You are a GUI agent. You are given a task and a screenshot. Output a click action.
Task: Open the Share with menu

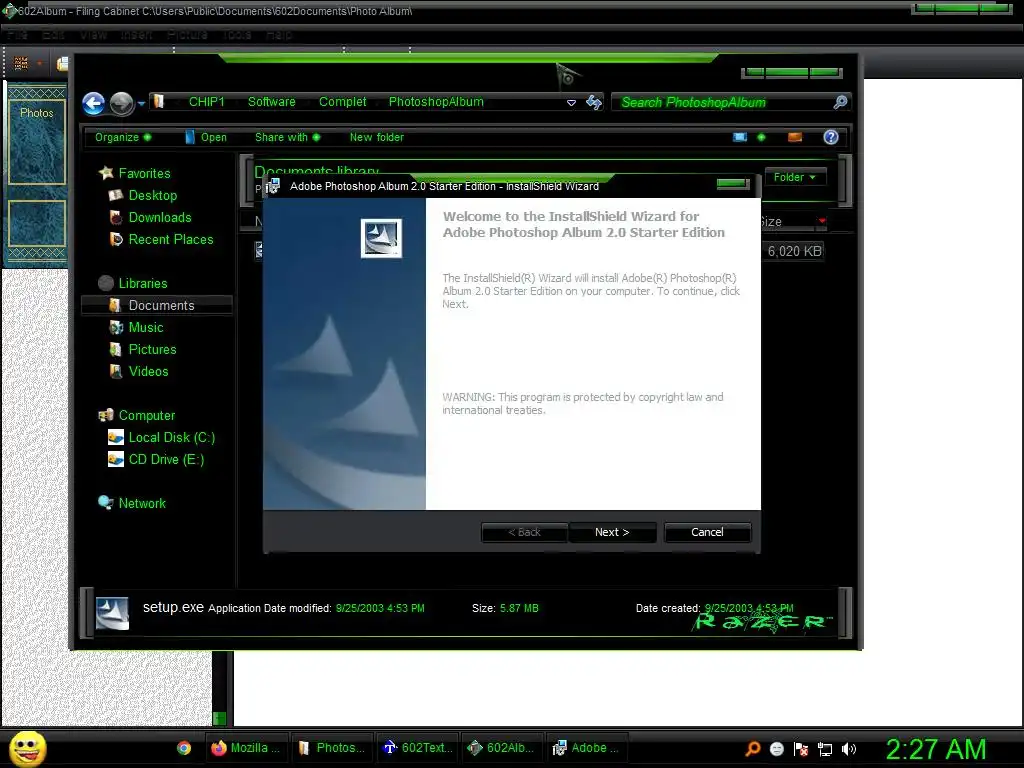click(287, 137)
